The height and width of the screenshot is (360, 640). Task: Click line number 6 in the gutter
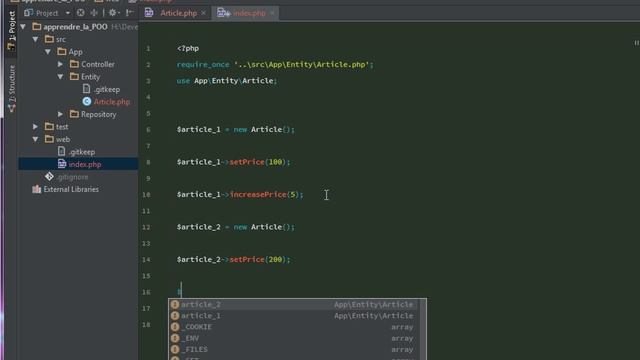[x=148, y=130]
